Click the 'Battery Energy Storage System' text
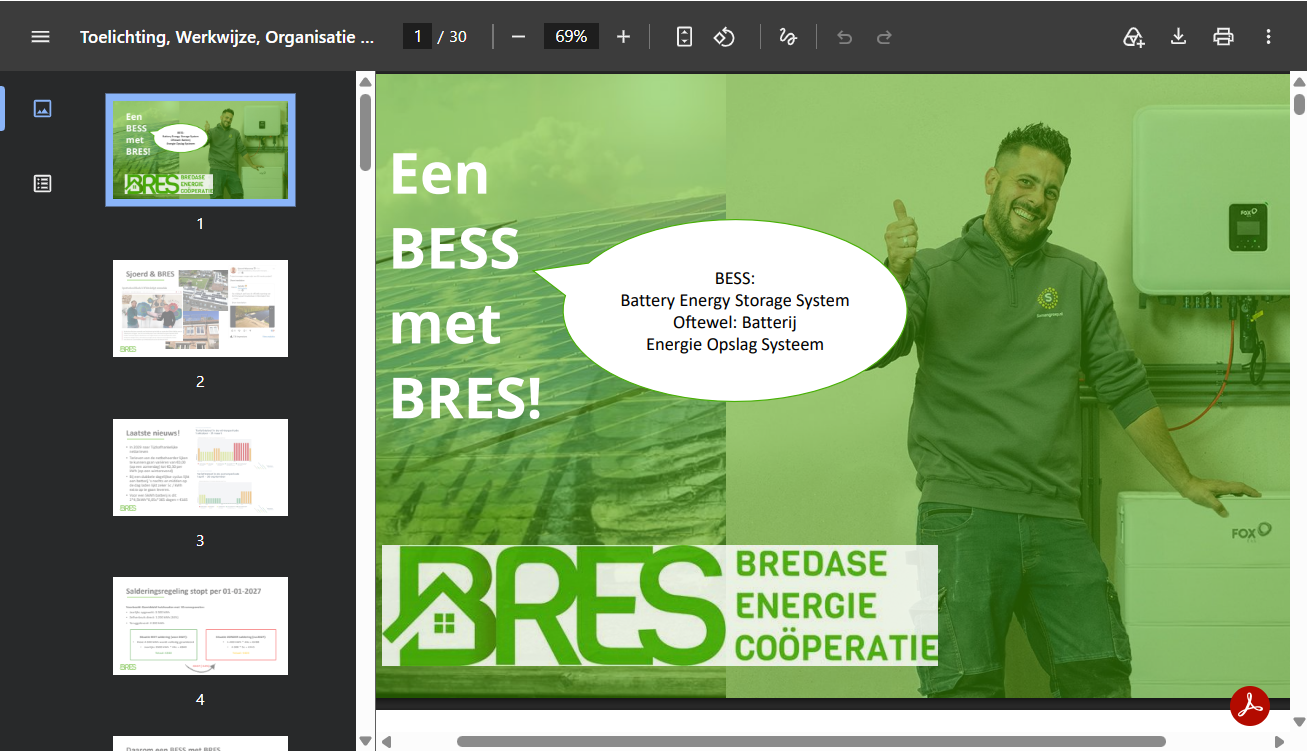The width and height of the screenshot is (1312, 756). pyautogui.click(x=735, y=300)
